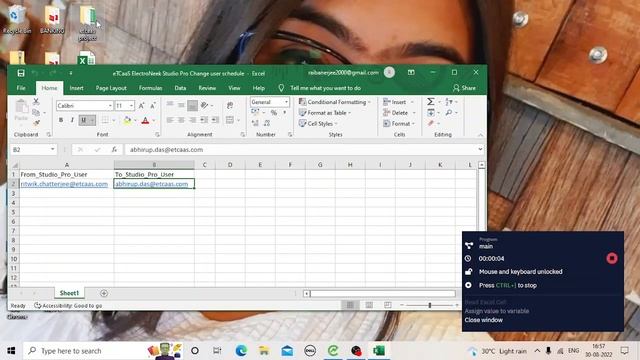This screenshot has width=640, height=360.
Task: Copy the selected cell
Action: click(36, 112)
